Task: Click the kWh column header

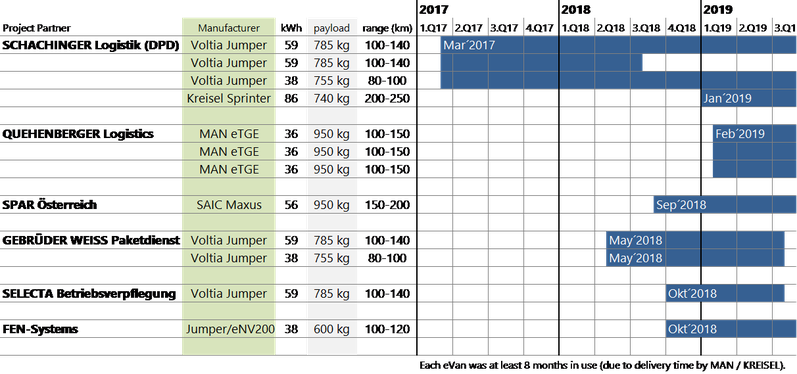Action: pyautogui.click(x=291, y=28)
